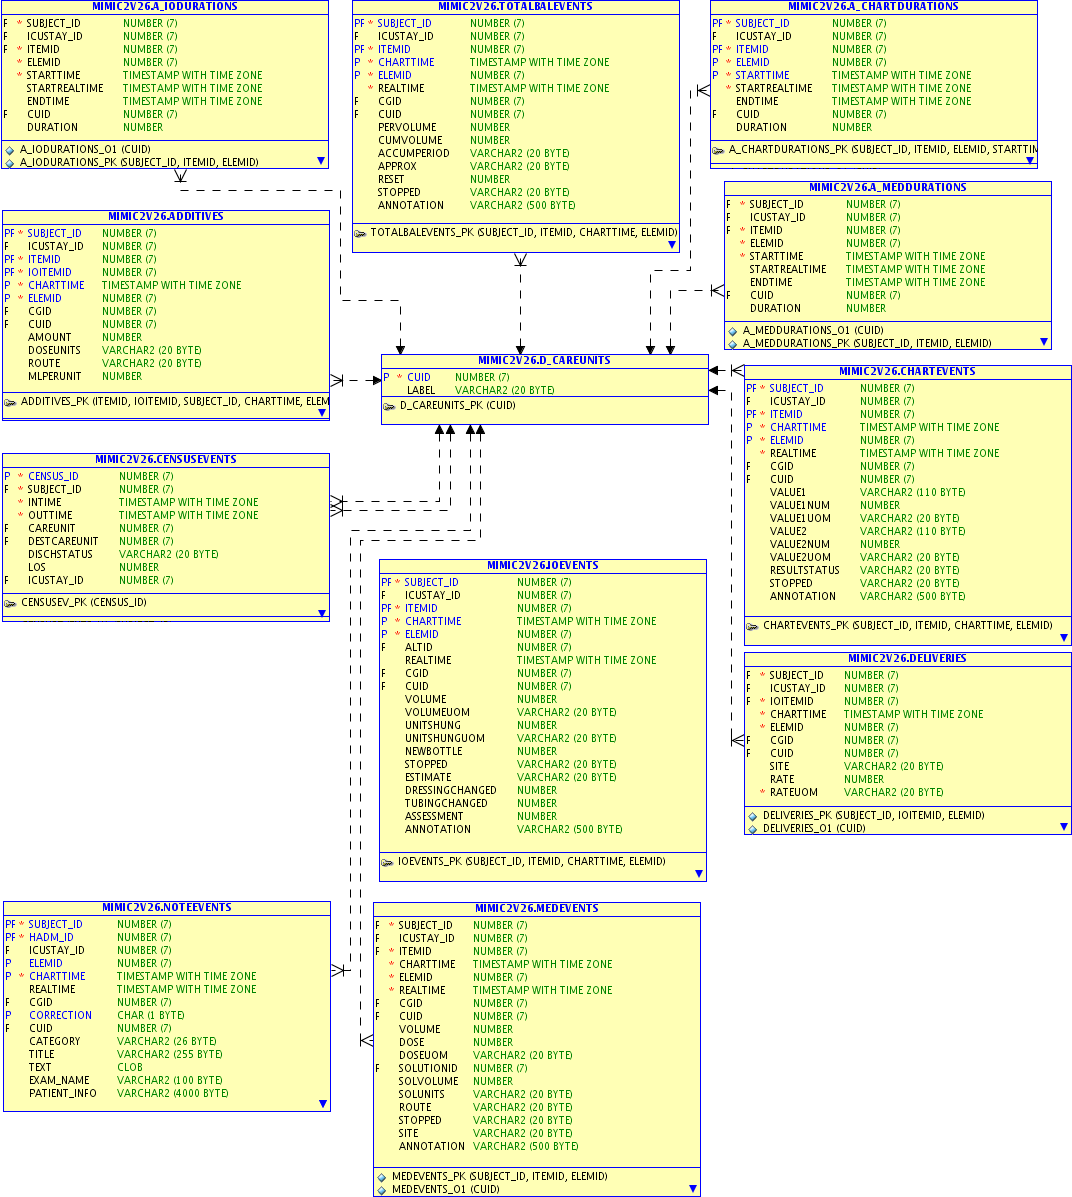
Task: Select the MIMIC2V26.MEDEVENTS table header
Action: (x=536, y=908)
